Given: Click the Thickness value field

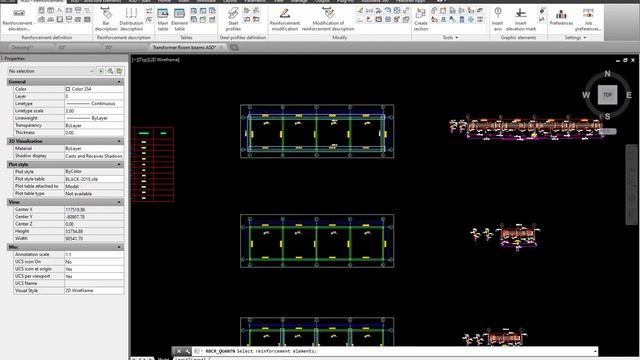Looking at the screenshot, I should click(x=94, y=133).
